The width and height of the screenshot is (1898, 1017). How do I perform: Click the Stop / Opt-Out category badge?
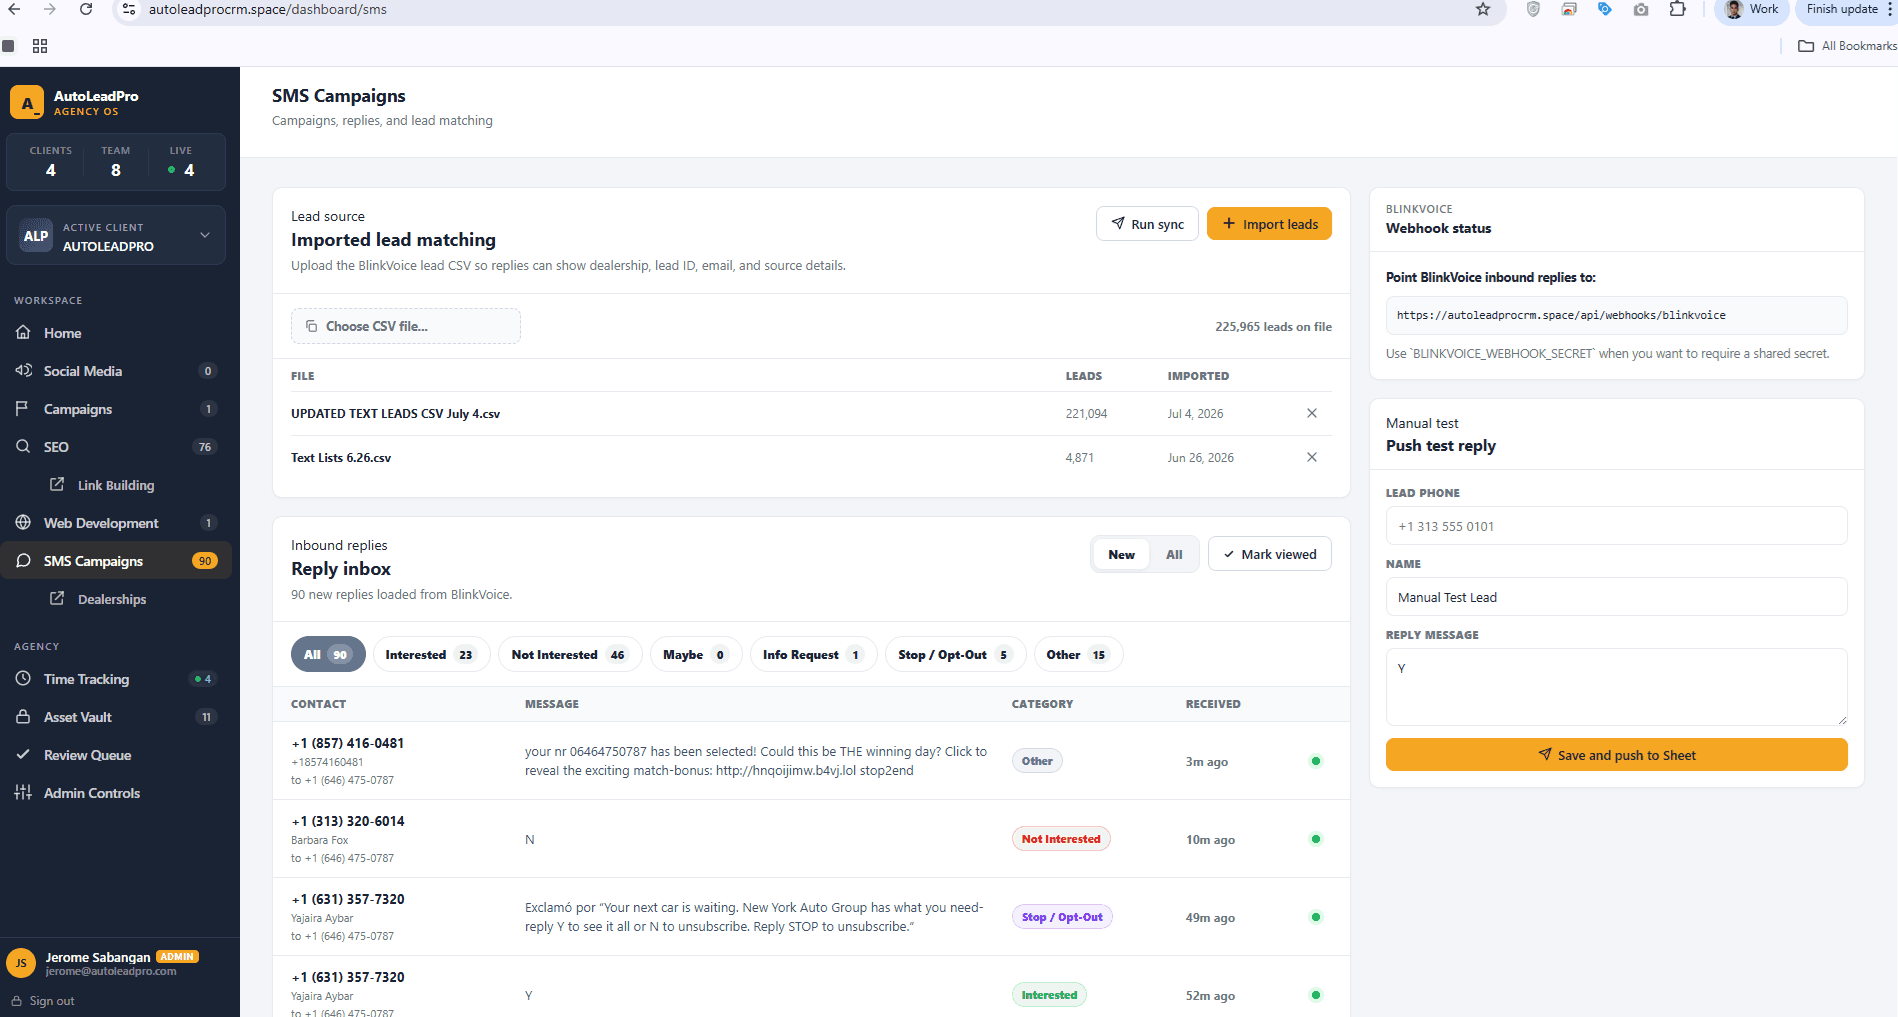click(1062, 917)
